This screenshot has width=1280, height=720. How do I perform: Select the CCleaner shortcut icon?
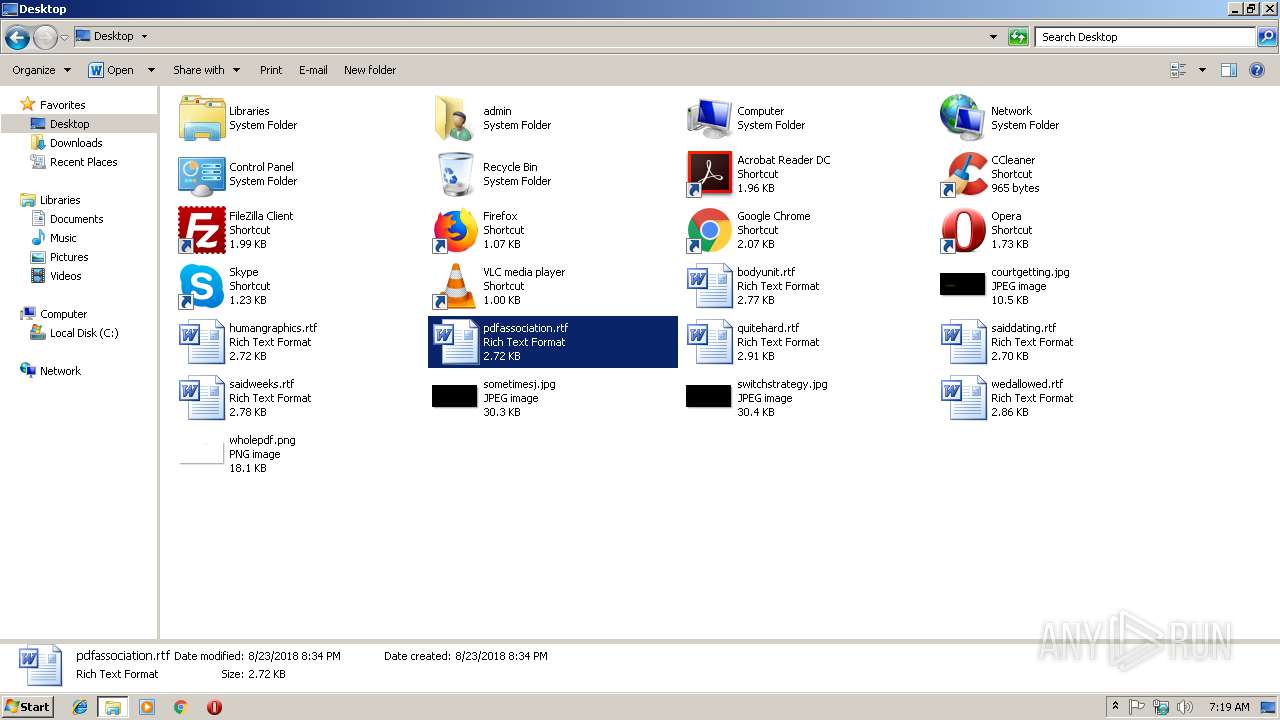click(x=963, y=174)
